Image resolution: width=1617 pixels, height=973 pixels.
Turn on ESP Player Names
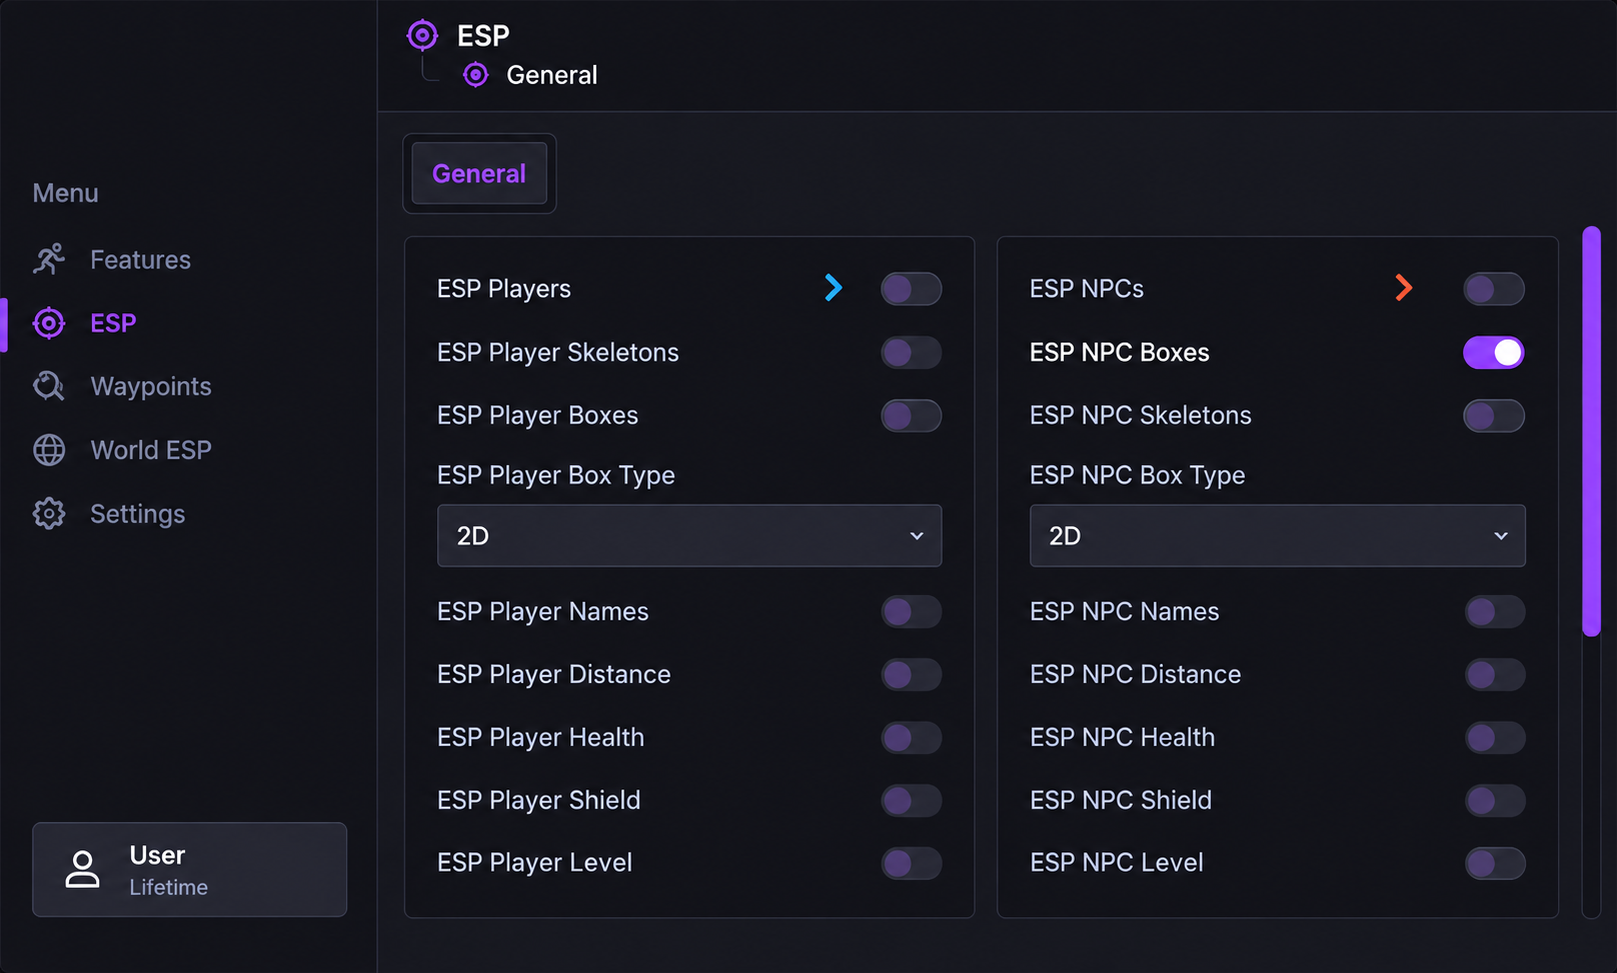pyautogui.click(x=911, y=611)
